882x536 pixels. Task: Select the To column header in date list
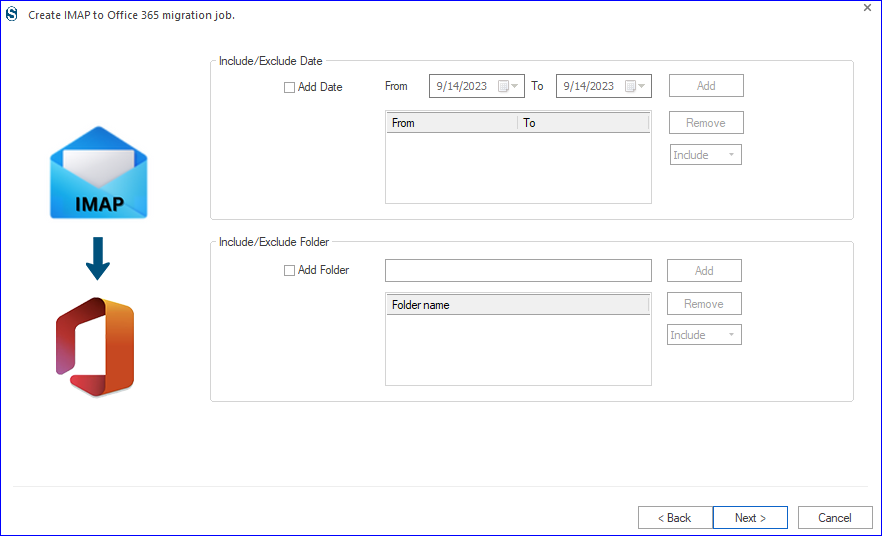pos(583,123)
